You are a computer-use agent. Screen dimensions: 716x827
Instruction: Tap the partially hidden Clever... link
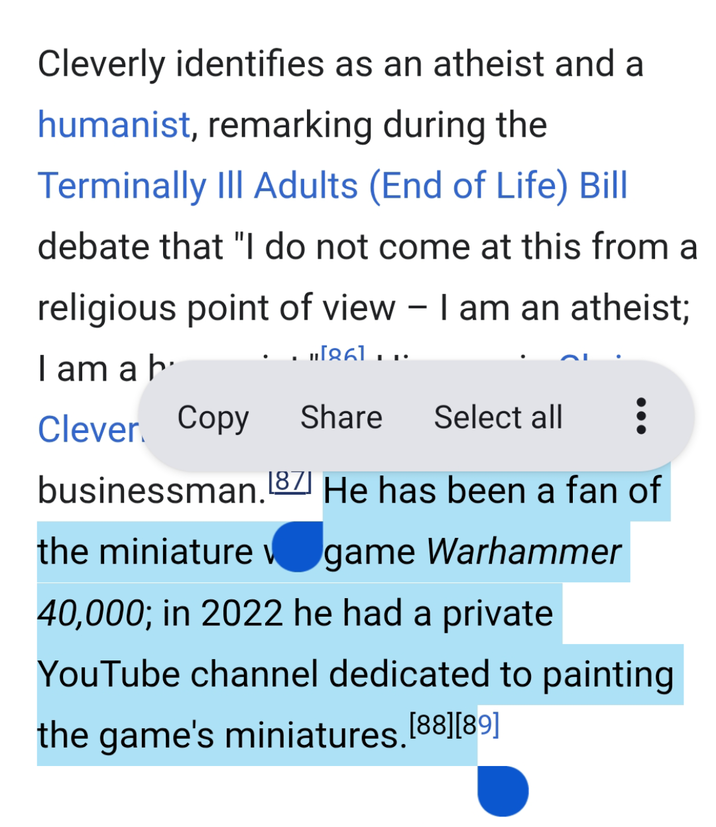pyautogui.click(x=90, y=429)
